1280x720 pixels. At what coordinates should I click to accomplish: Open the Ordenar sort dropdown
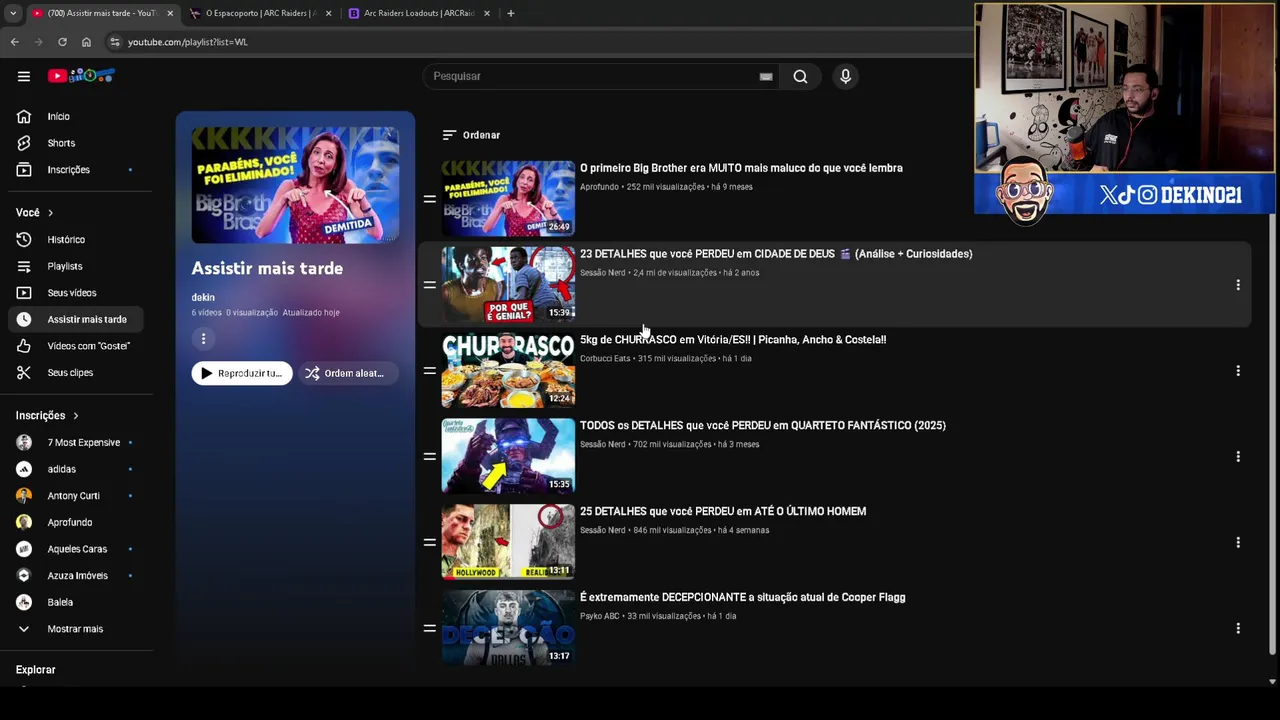471,135
